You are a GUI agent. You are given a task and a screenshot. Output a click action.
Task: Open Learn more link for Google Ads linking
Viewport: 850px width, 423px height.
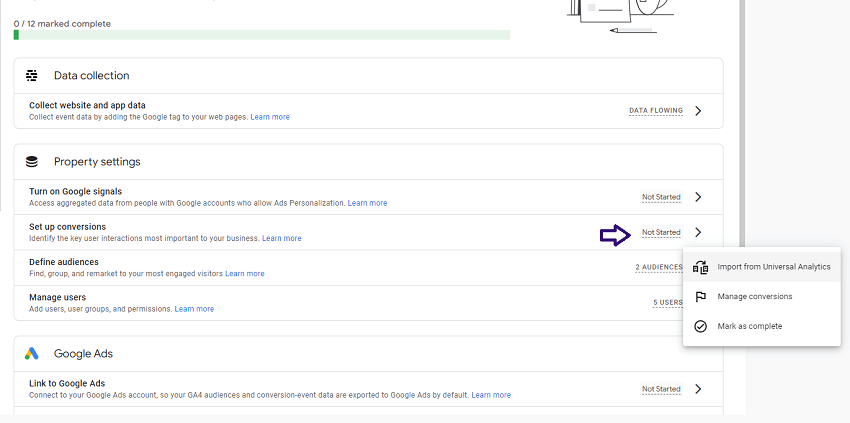tap(491, 395)
